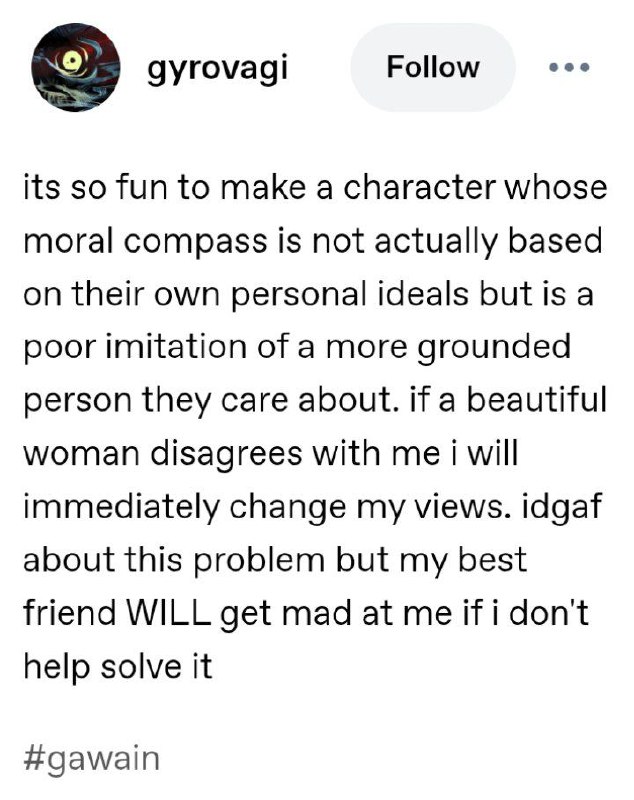Screen dimensions: 634x800
Task: Open the three-dot more options menu
Action: click(x=569, y=67)
